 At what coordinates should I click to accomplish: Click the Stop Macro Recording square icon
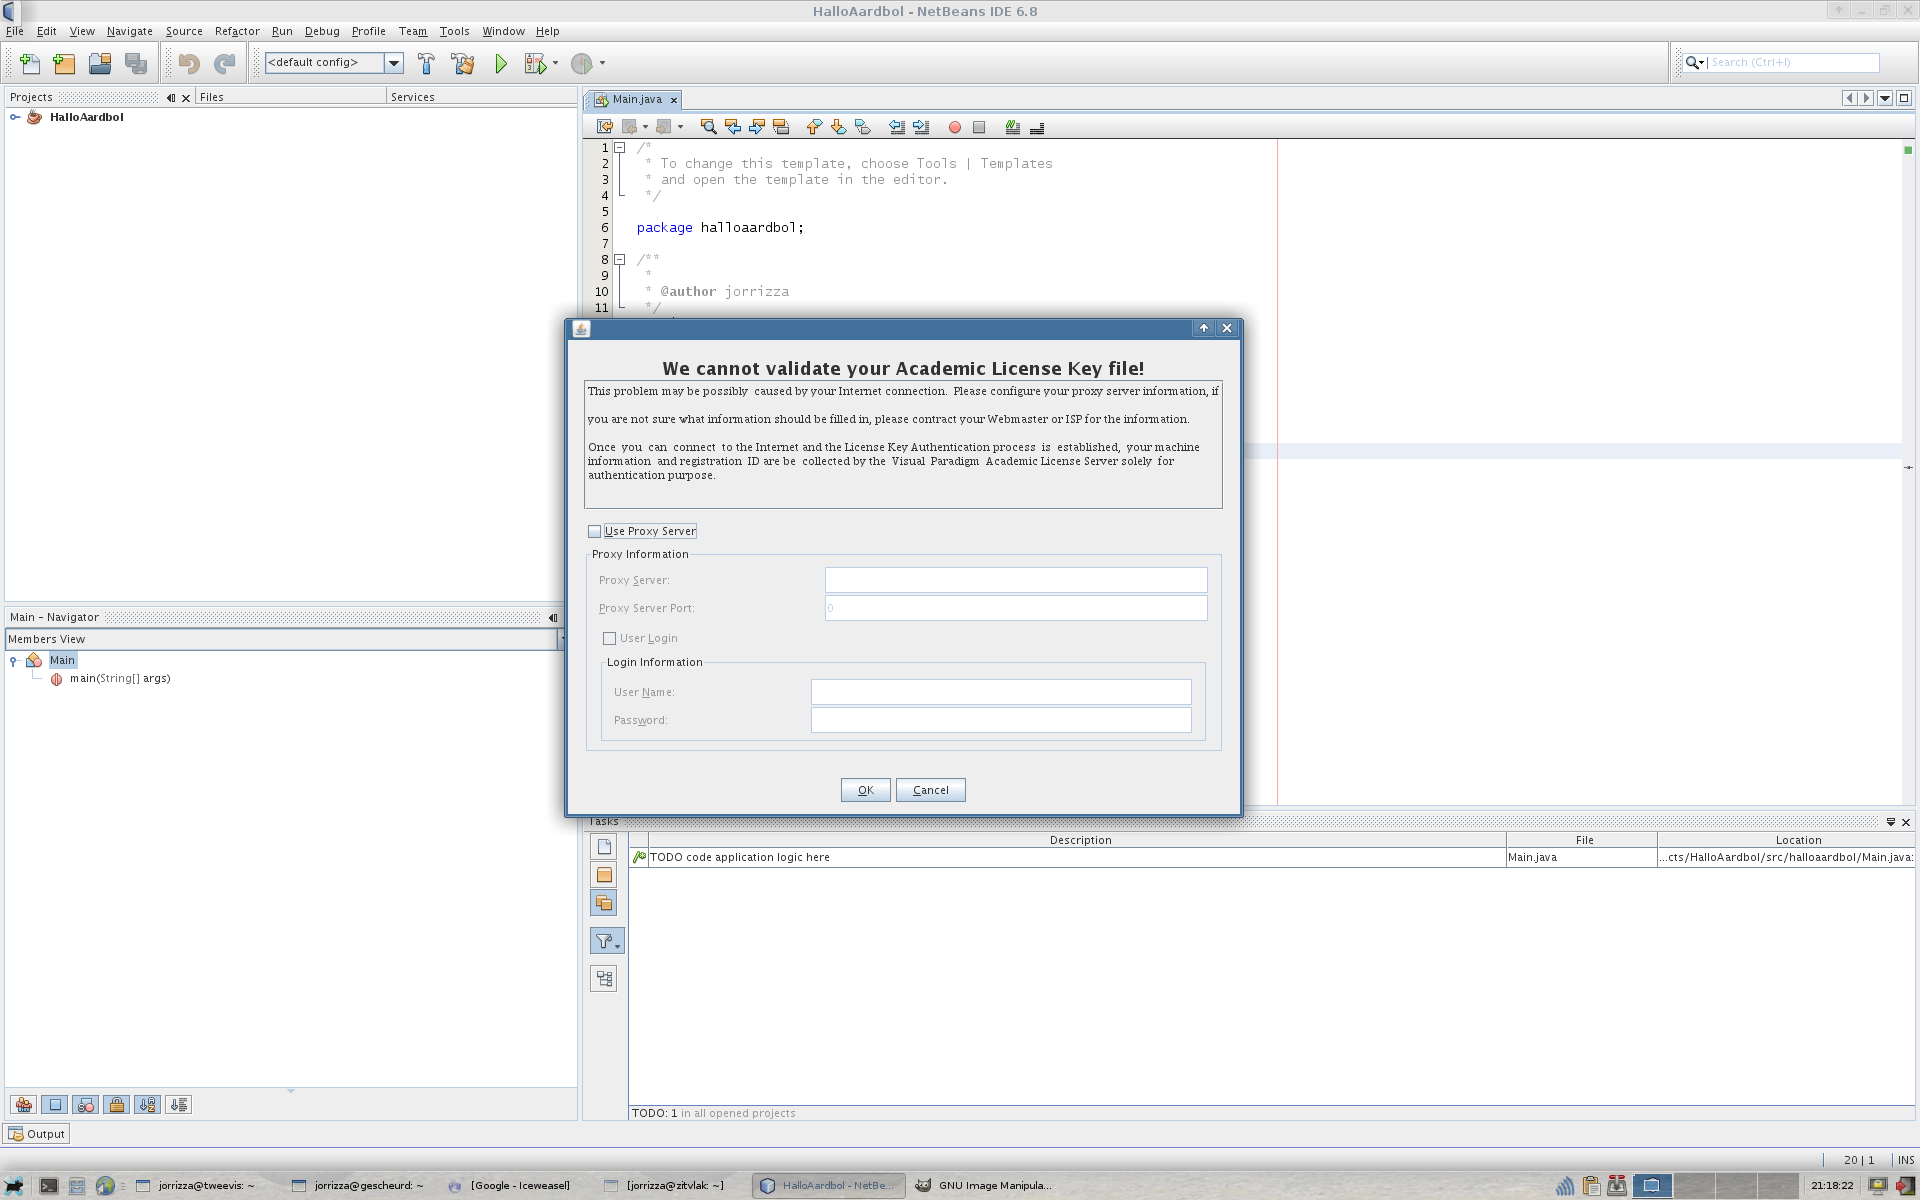(979, 127)
